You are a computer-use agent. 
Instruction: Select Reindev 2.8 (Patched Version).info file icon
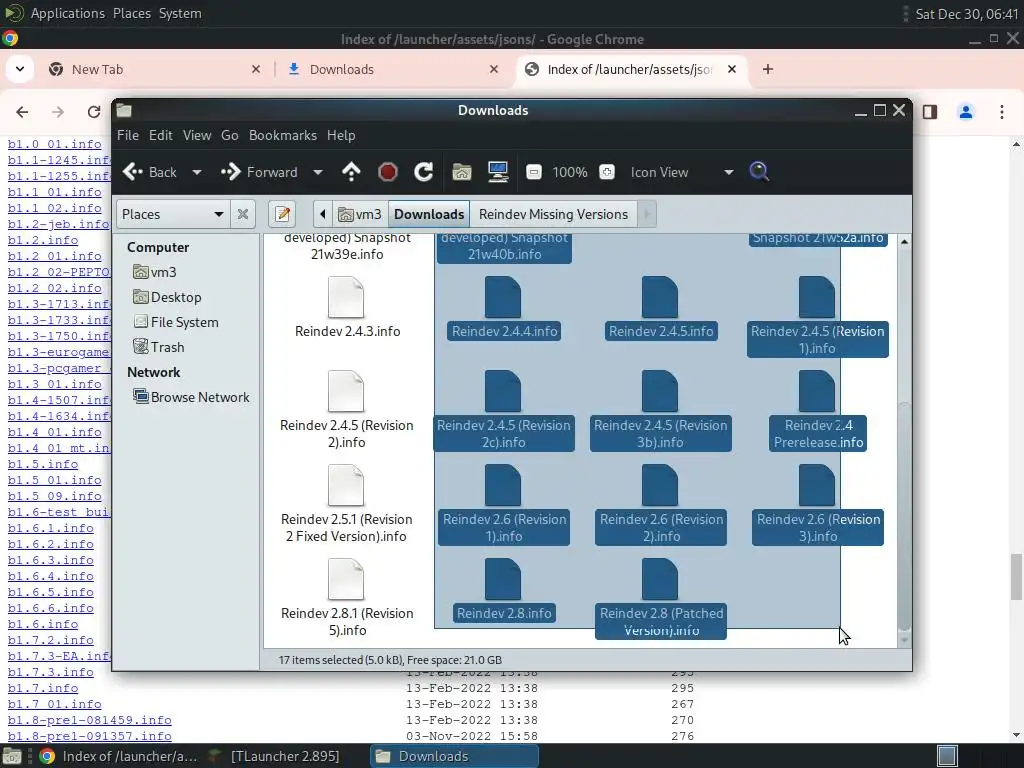tap(660, 579)
